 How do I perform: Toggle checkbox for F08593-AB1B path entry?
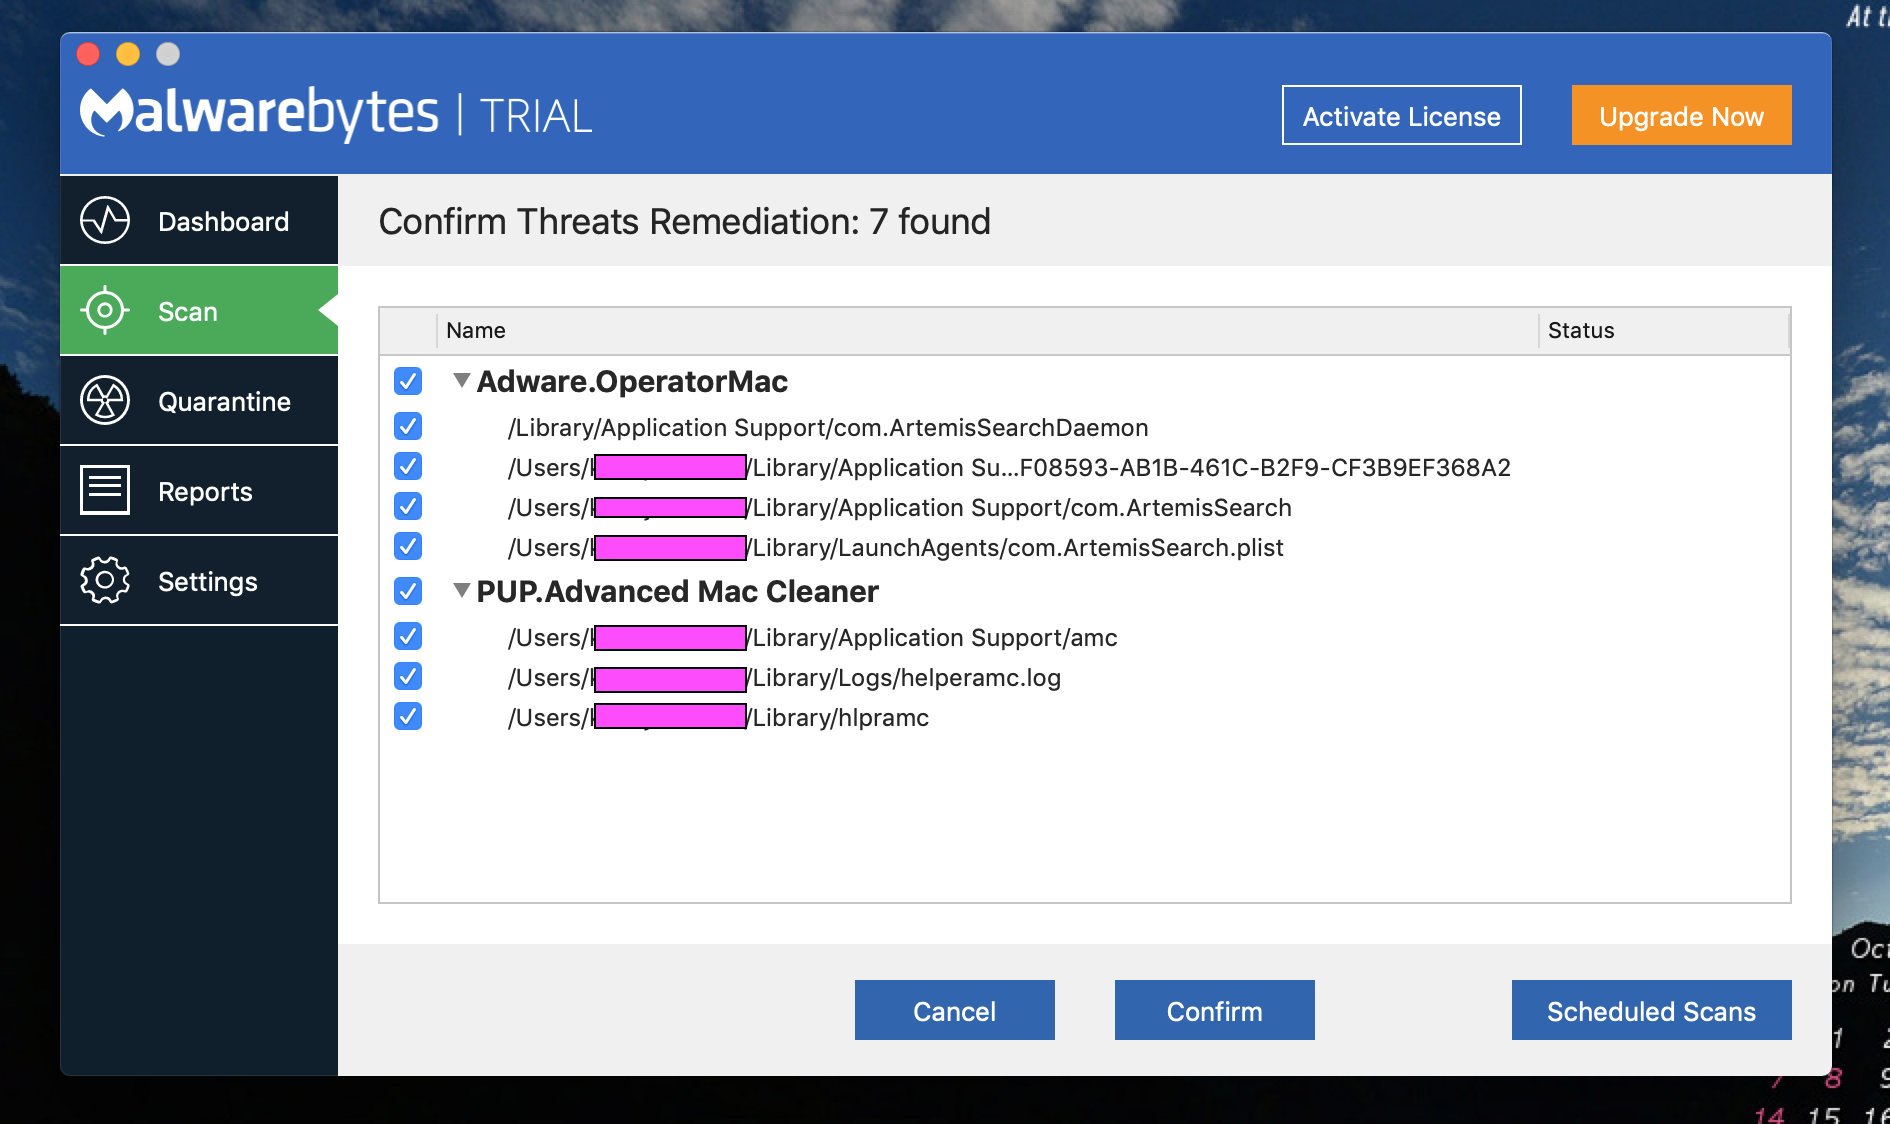pos(408,467)
